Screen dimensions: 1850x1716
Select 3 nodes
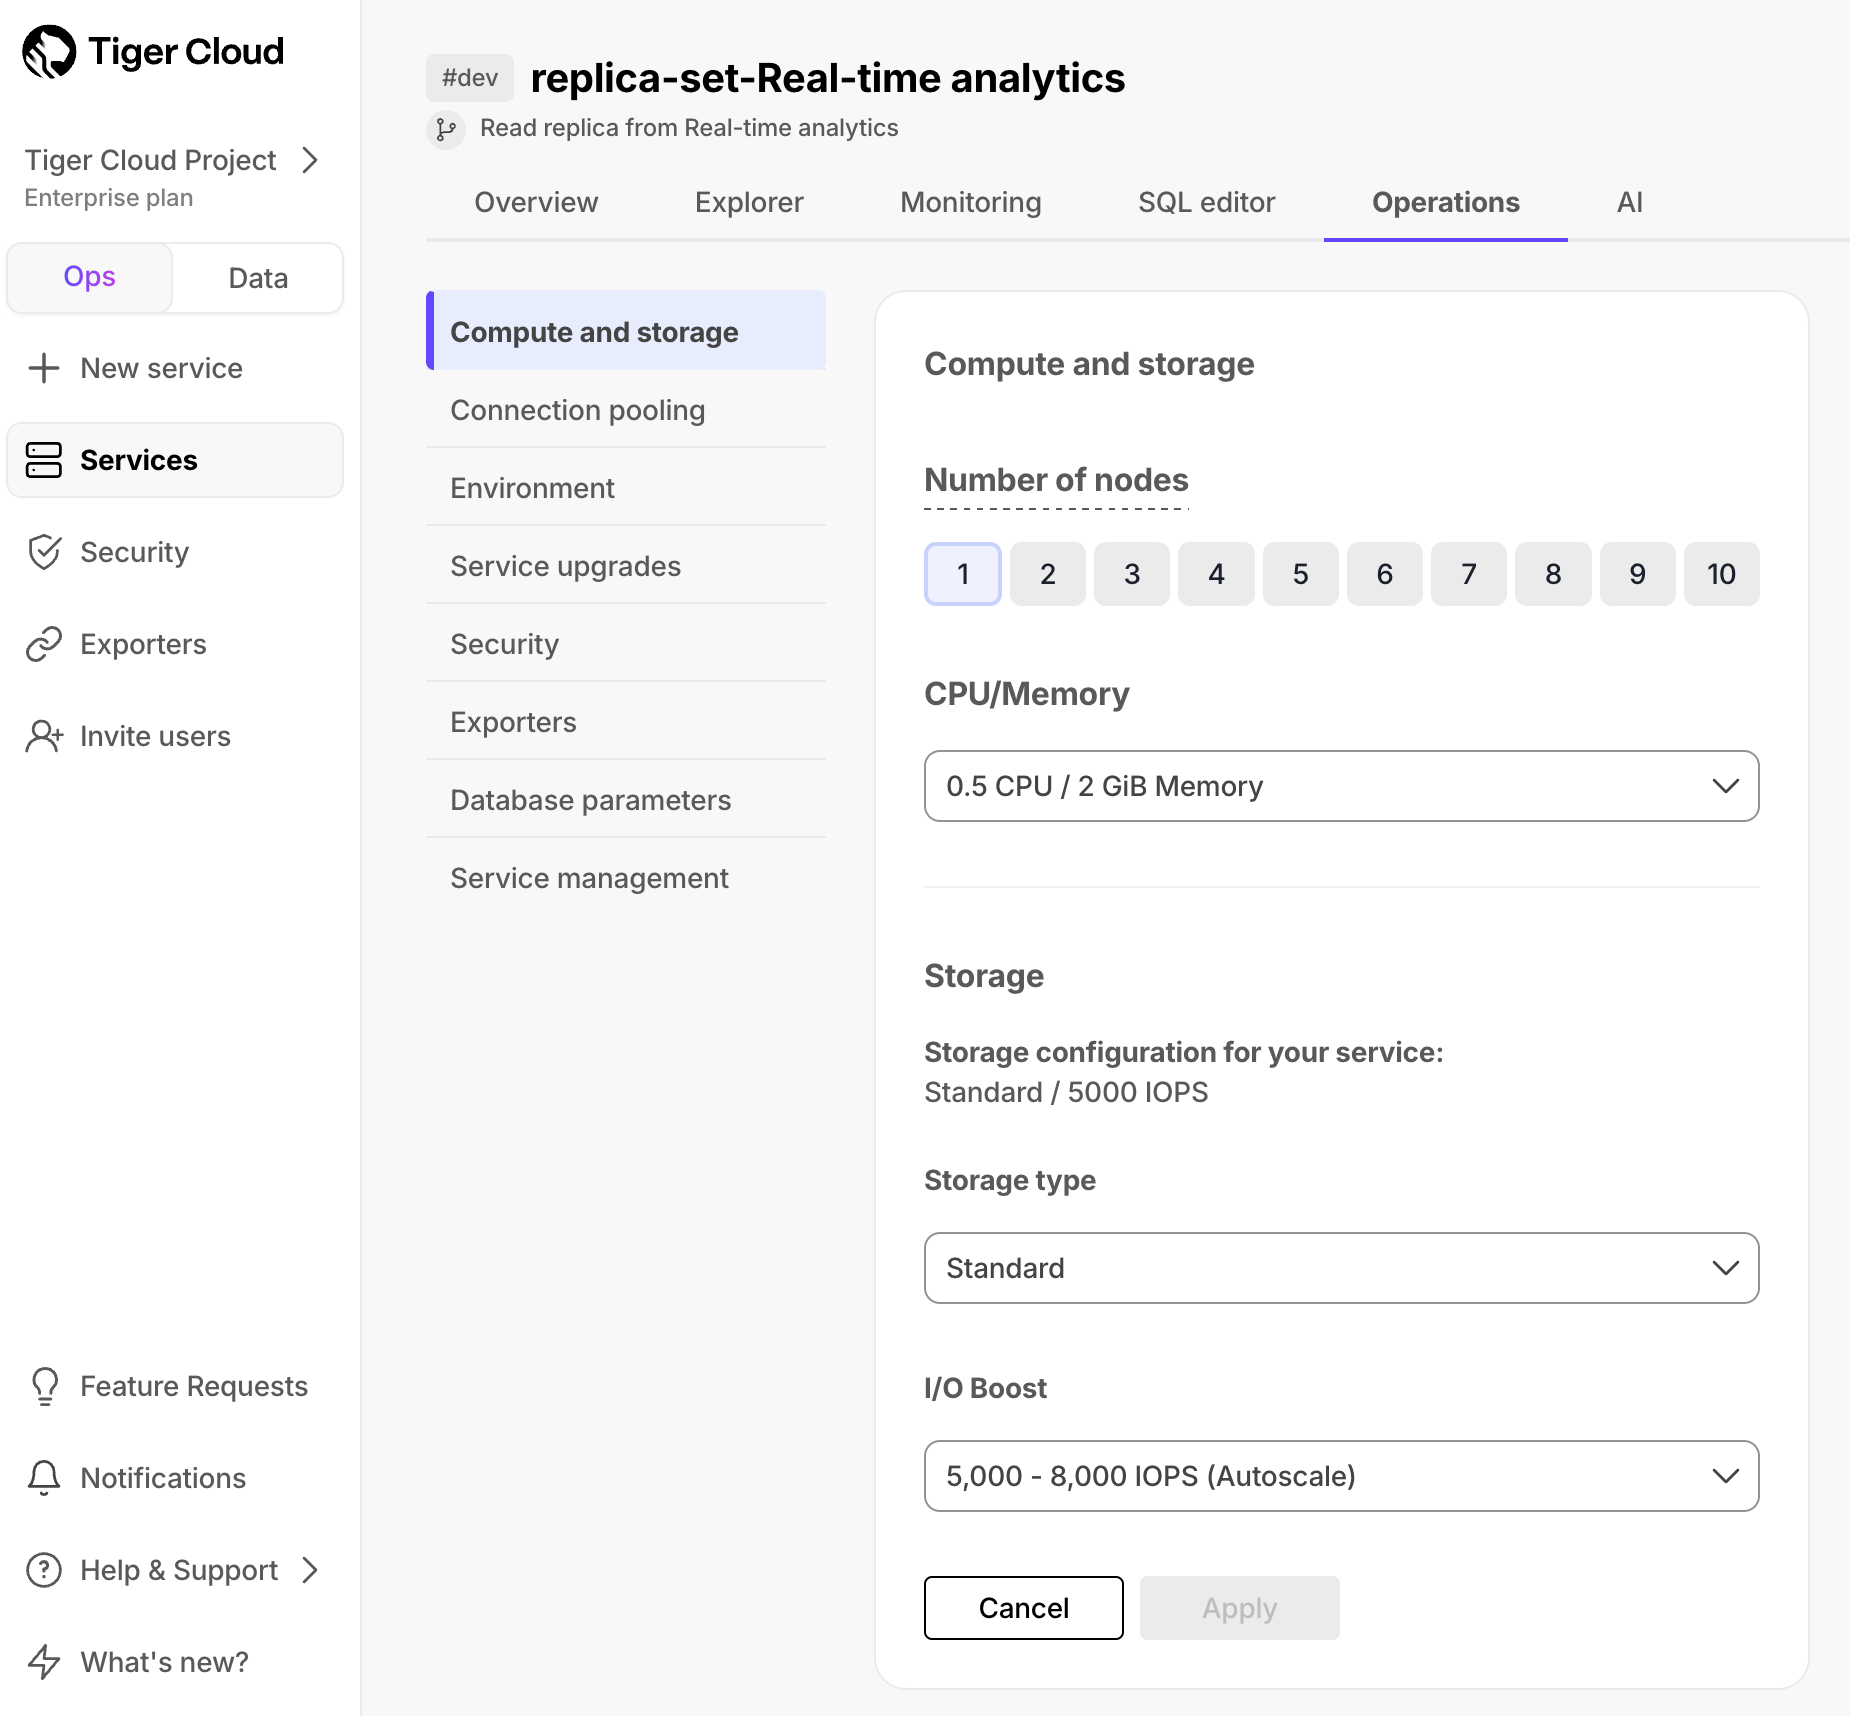point(1132,574)
